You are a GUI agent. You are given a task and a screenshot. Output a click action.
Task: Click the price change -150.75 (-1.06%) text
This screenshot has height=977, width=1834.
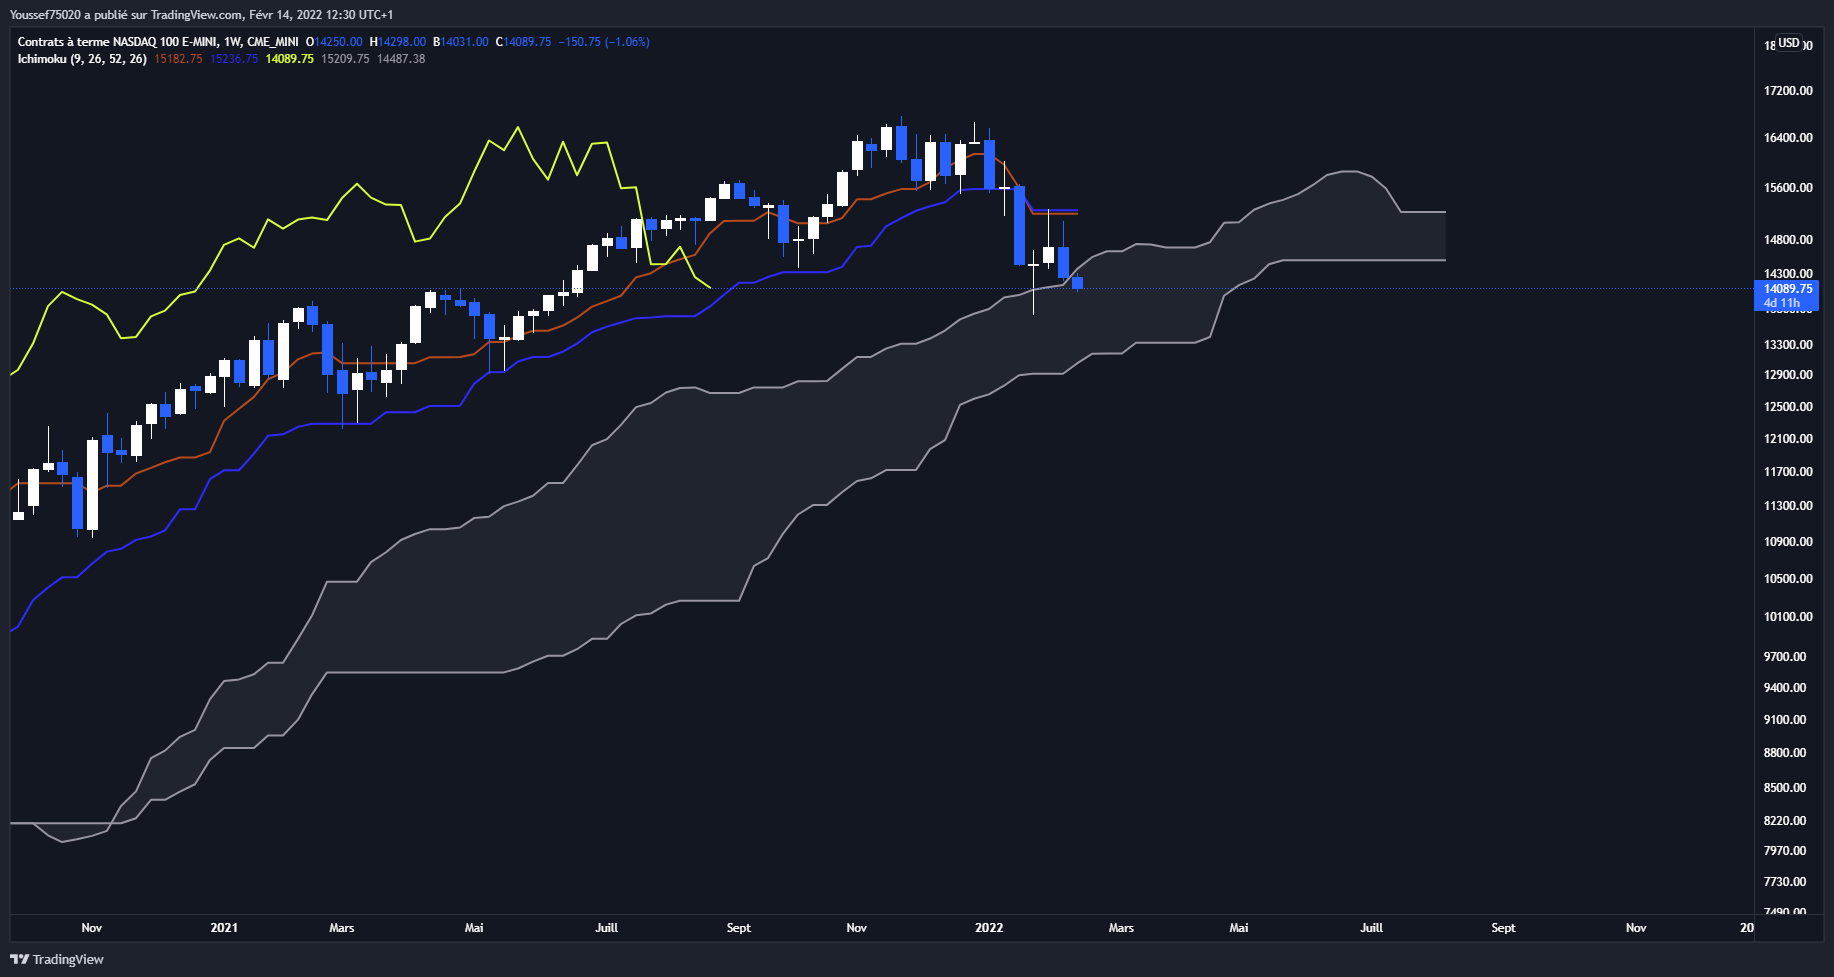tap(604, 42)
